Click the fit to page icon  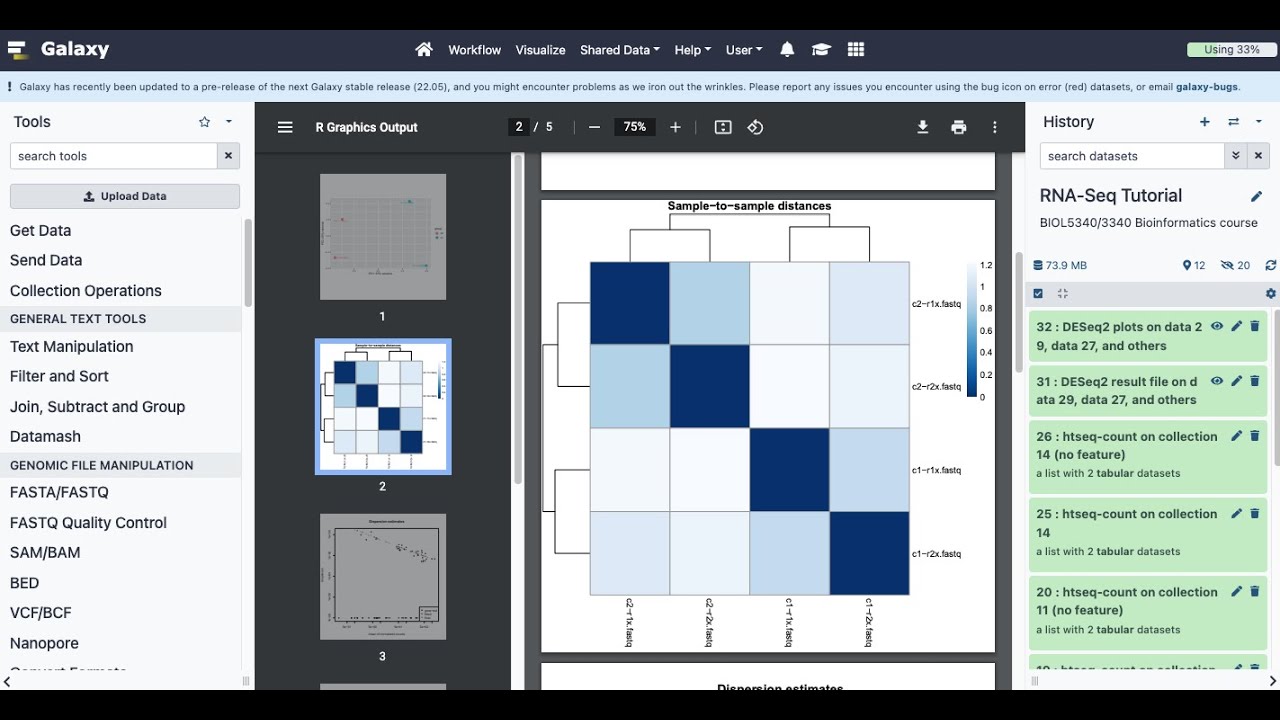(x=723, y=127)
